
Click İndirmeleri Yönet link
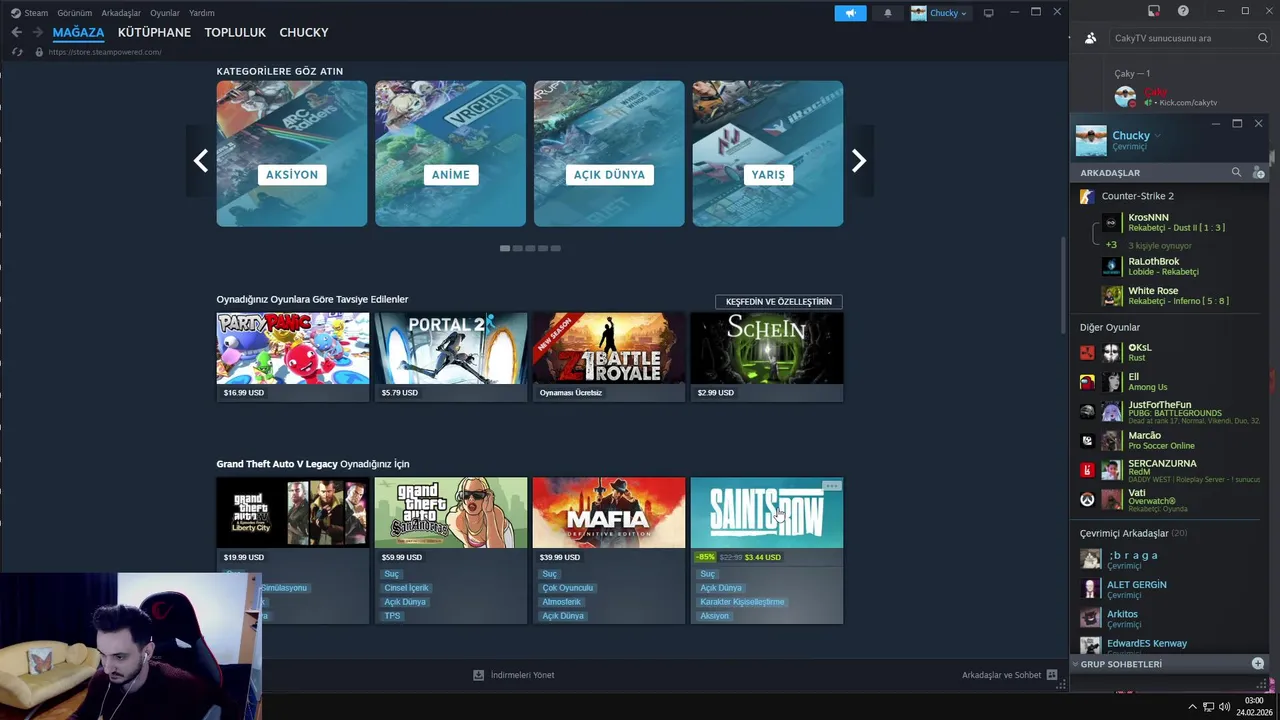(x=522, y=675)
